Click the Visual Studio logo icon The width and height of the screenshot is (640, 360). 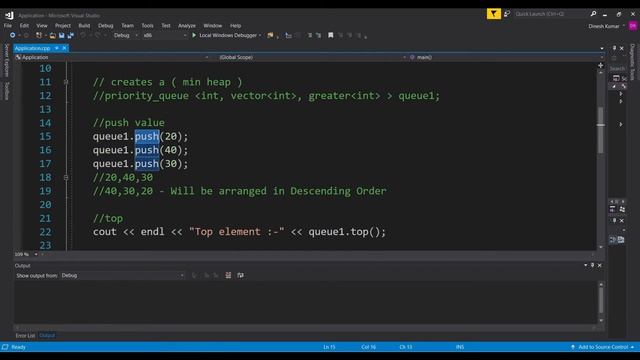9,16
